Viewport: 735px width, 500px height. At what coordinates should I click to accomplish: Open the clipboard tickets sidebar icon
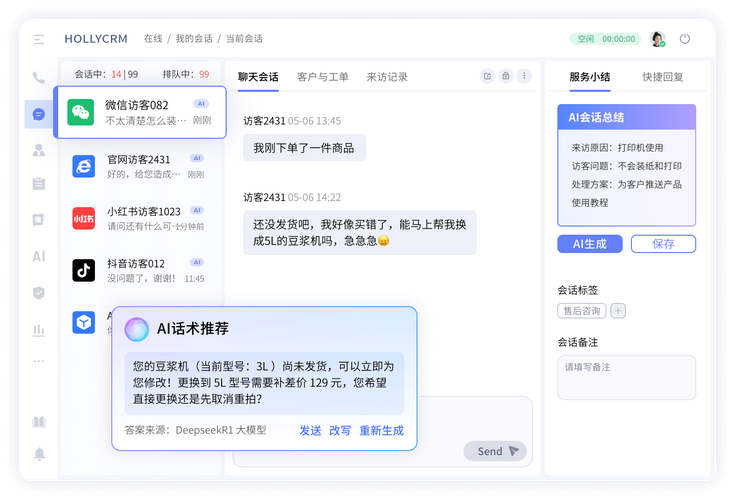(39, 184)
